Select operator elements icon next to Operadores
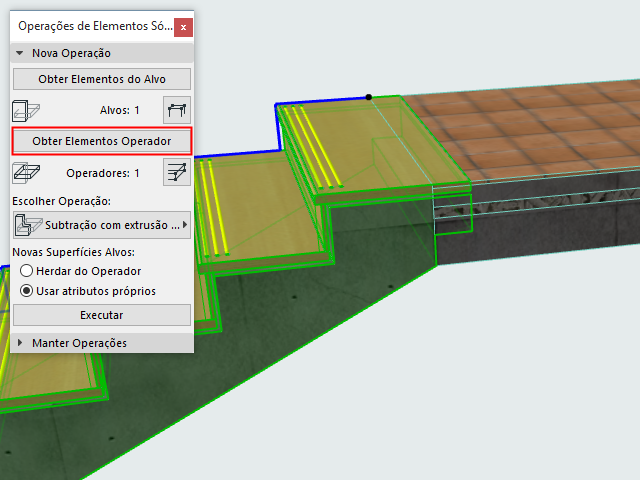 click(x=177, y=172)
